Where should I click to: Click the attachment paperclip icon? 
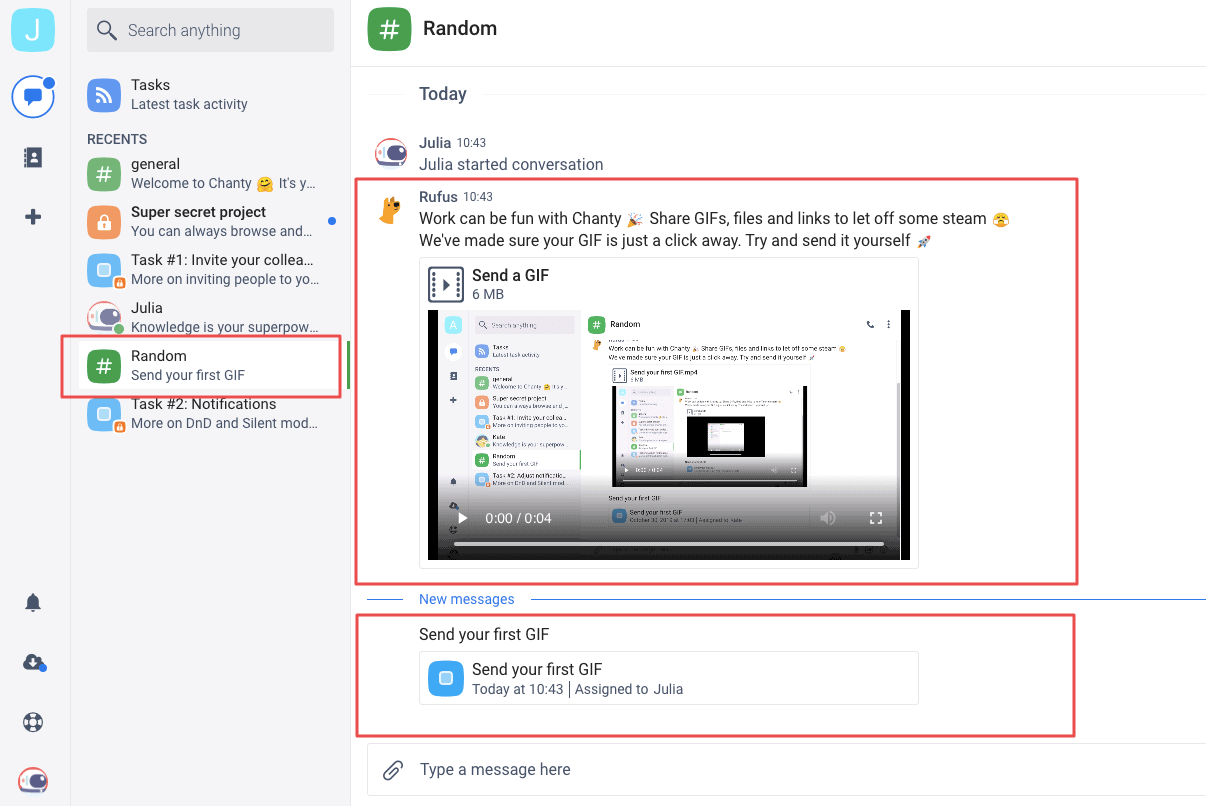393,770
